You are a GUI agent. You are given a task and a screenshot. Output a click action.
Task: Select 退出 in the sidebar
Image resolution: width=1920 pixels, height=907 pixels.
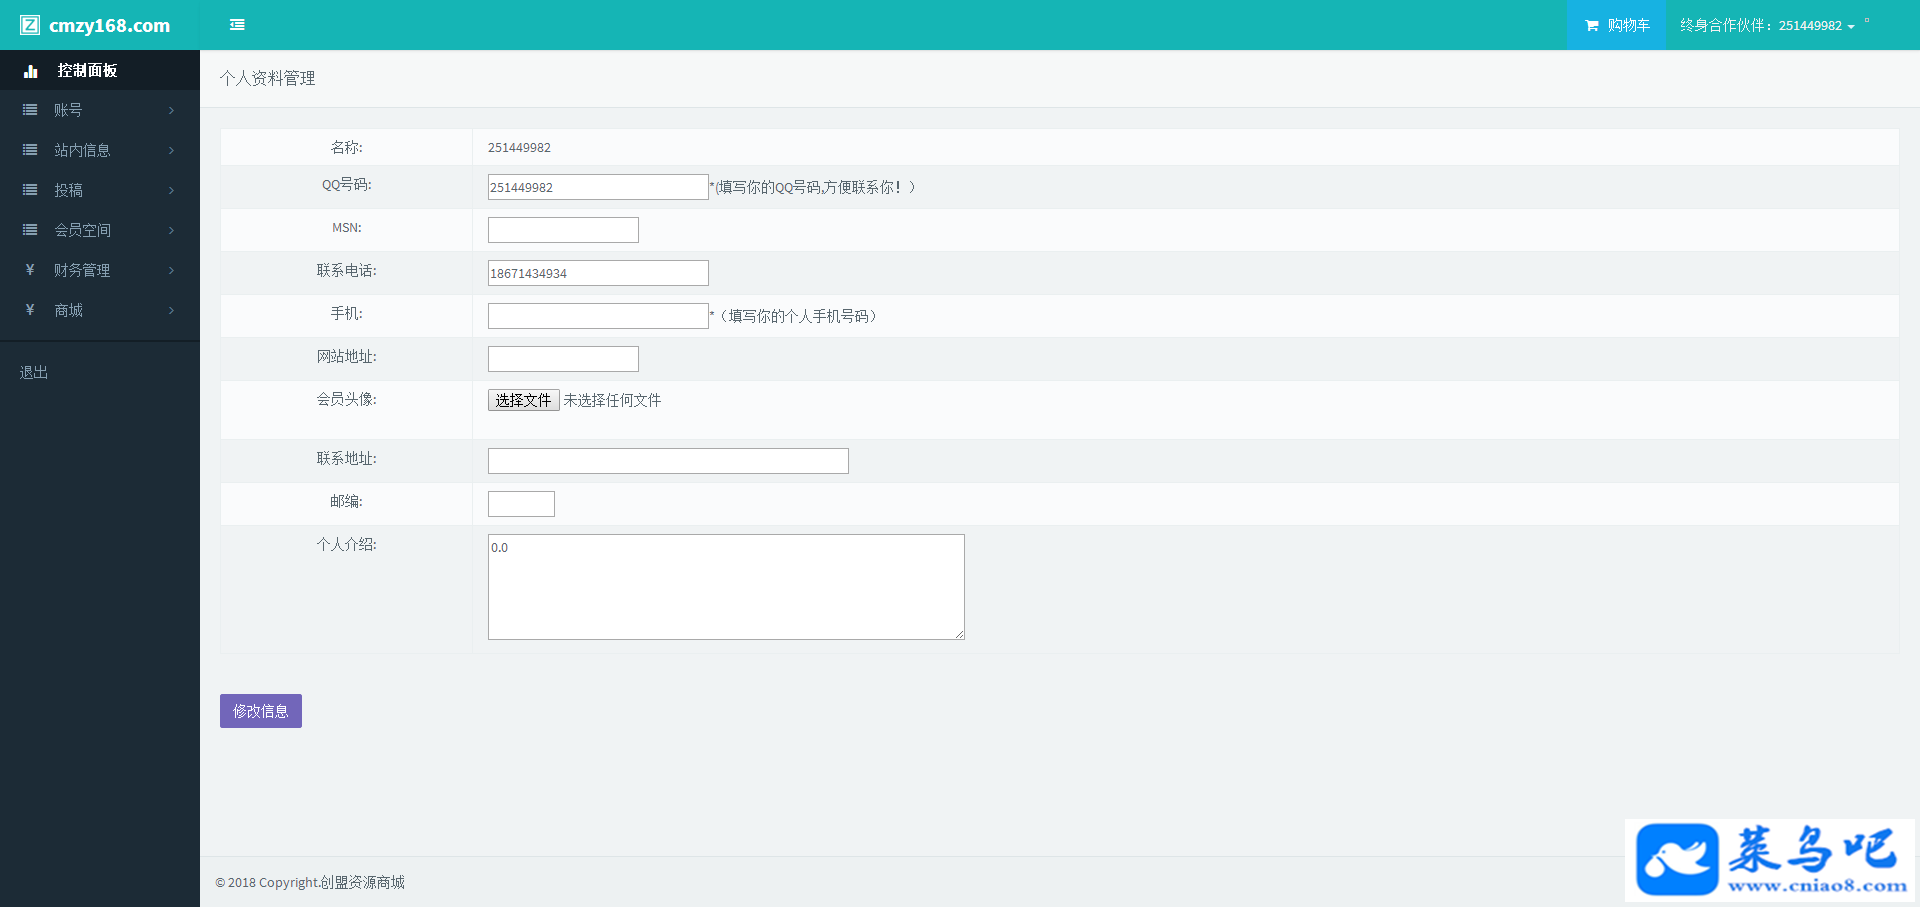click(34, 372)
